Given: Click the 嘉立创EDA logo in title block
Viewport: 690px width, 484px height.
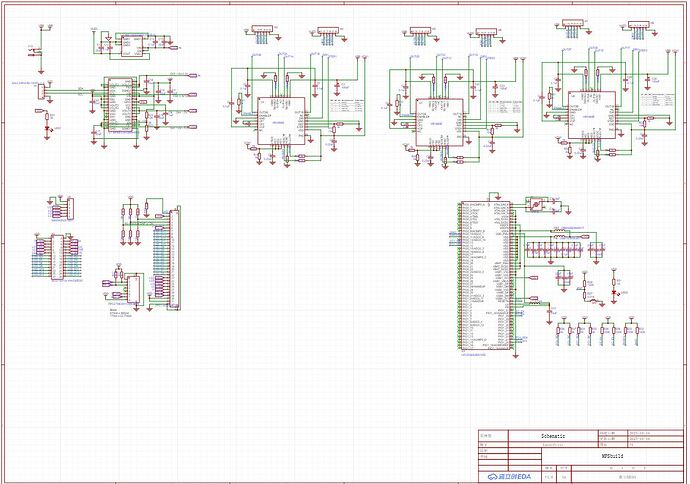Looking at the screenshot, I should [x=510, y=476].
